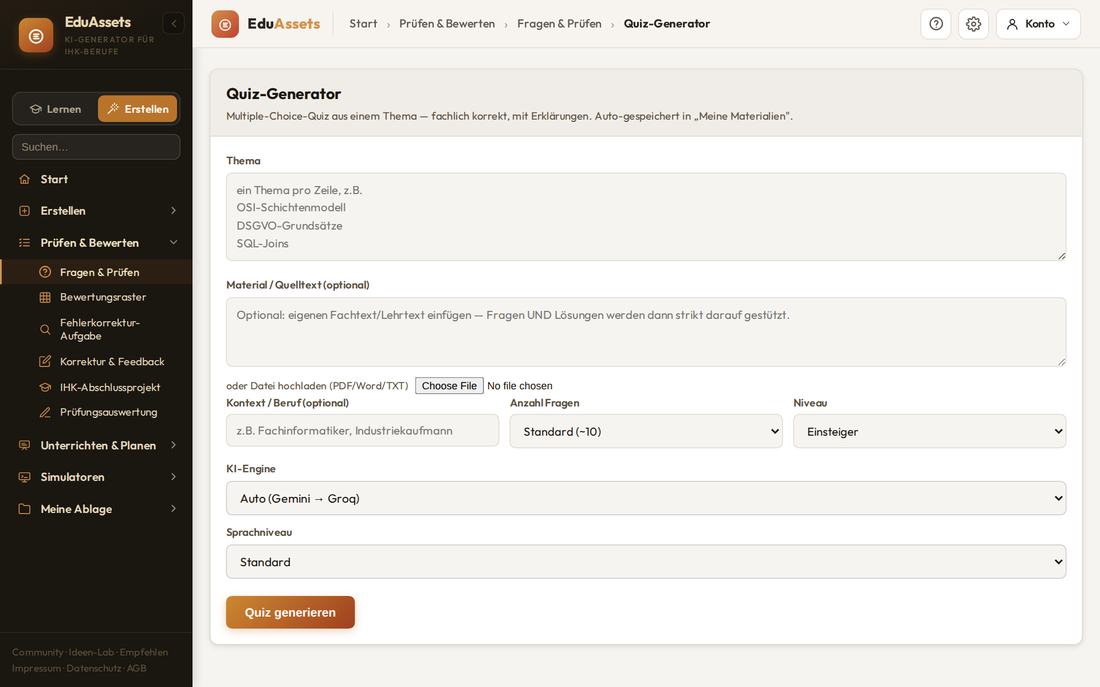Click the magnifier icon beside Fehlerkorrektur-Aufgabe
The width and height of the screenshot is (1100, 687).
click(45, 329)
